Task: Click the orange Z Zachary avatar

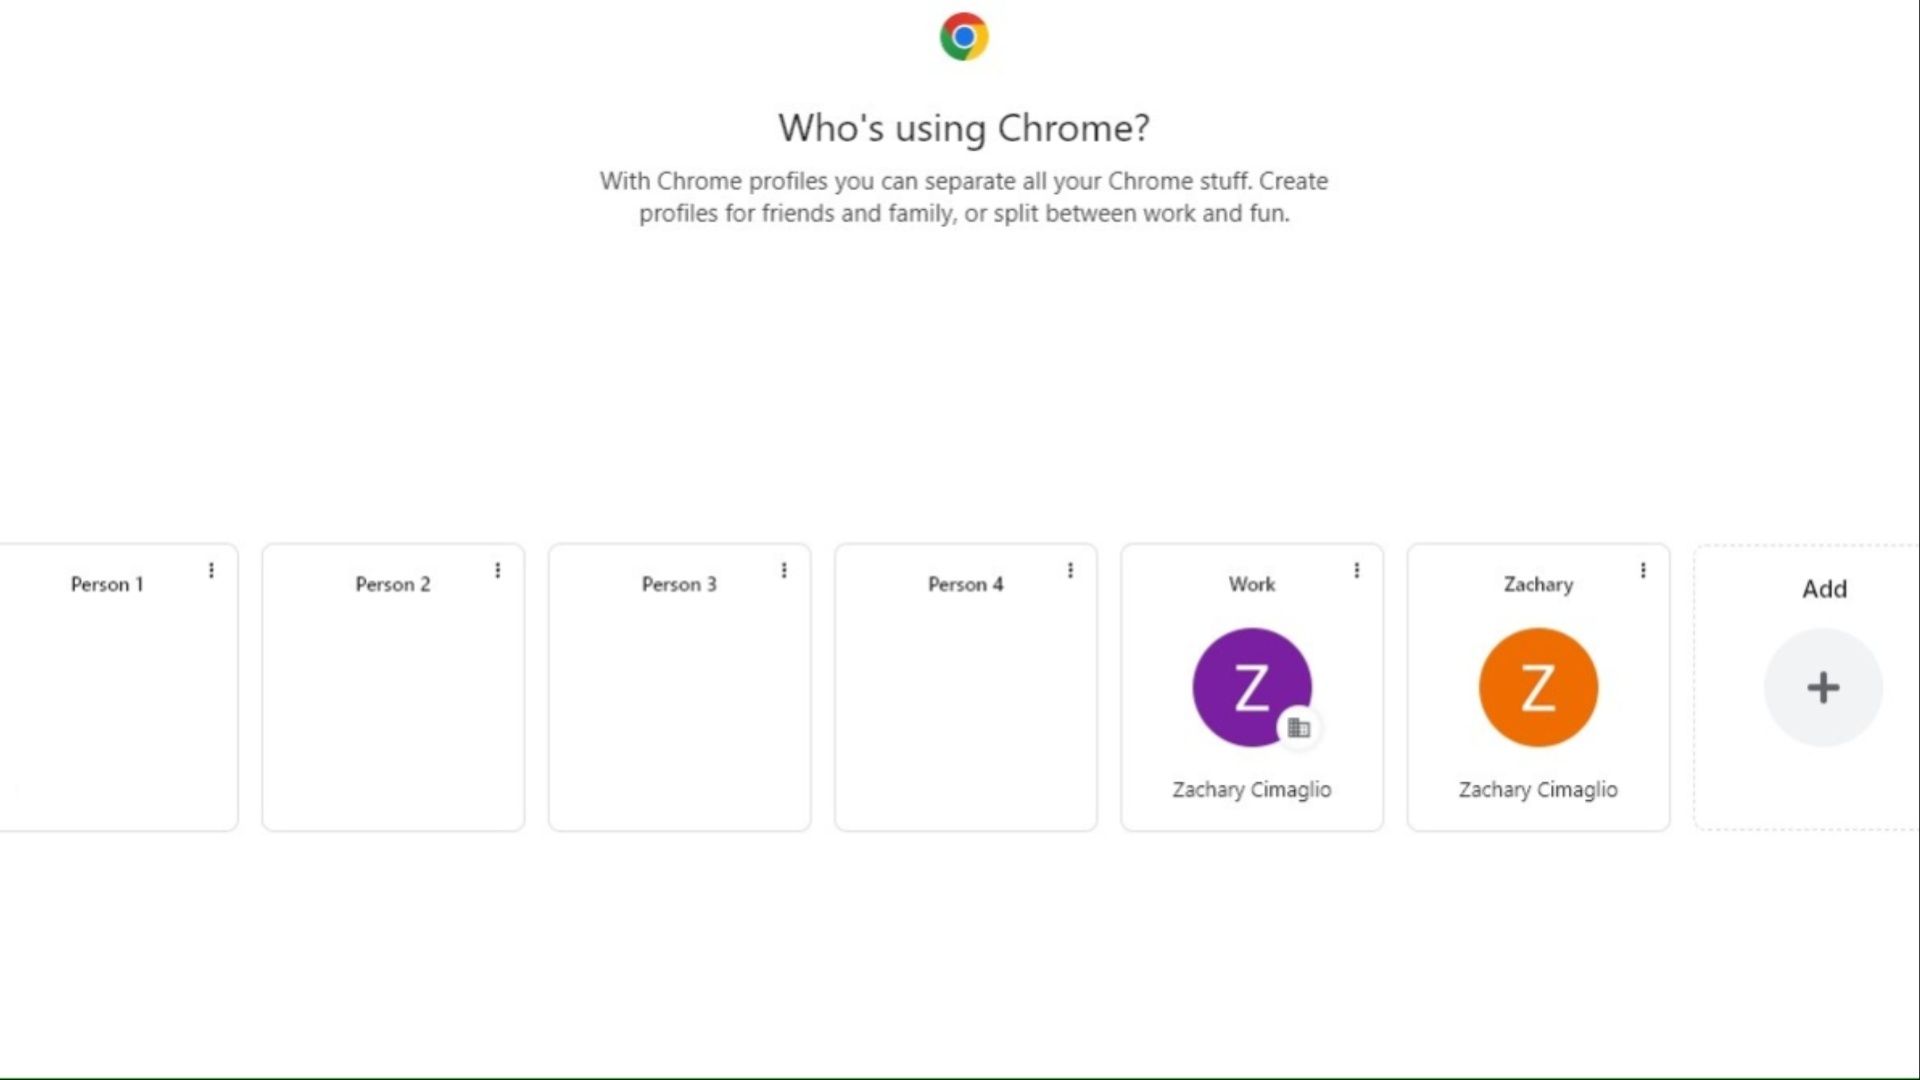Action: click(x=1538, y=687)
